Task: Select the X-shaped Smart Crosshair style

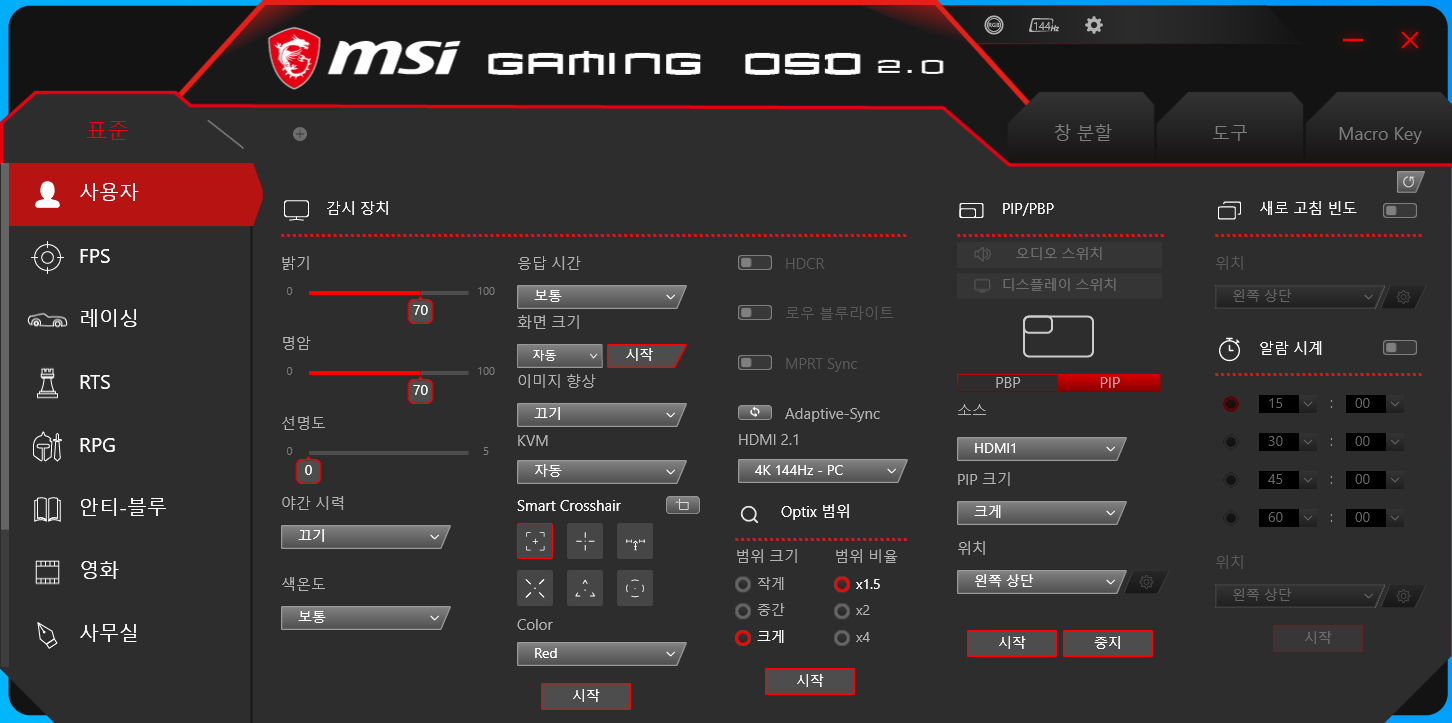Action: click(535, 588)
